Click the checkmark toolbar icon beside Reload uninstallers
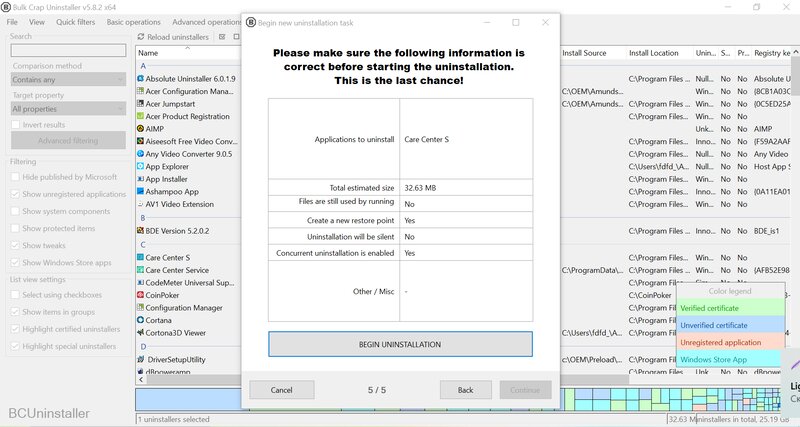This screenshot has height=427, width=800. tap(222, 37)
